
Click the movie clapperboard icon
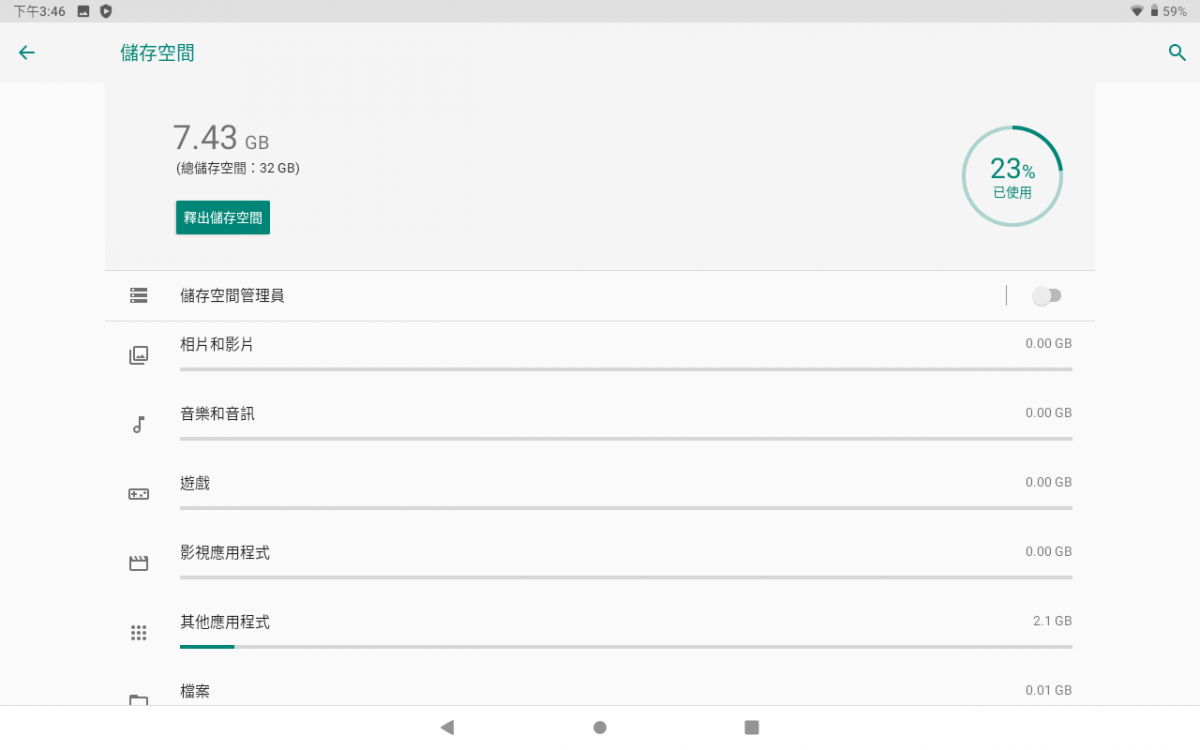click(x=138, y=563)
